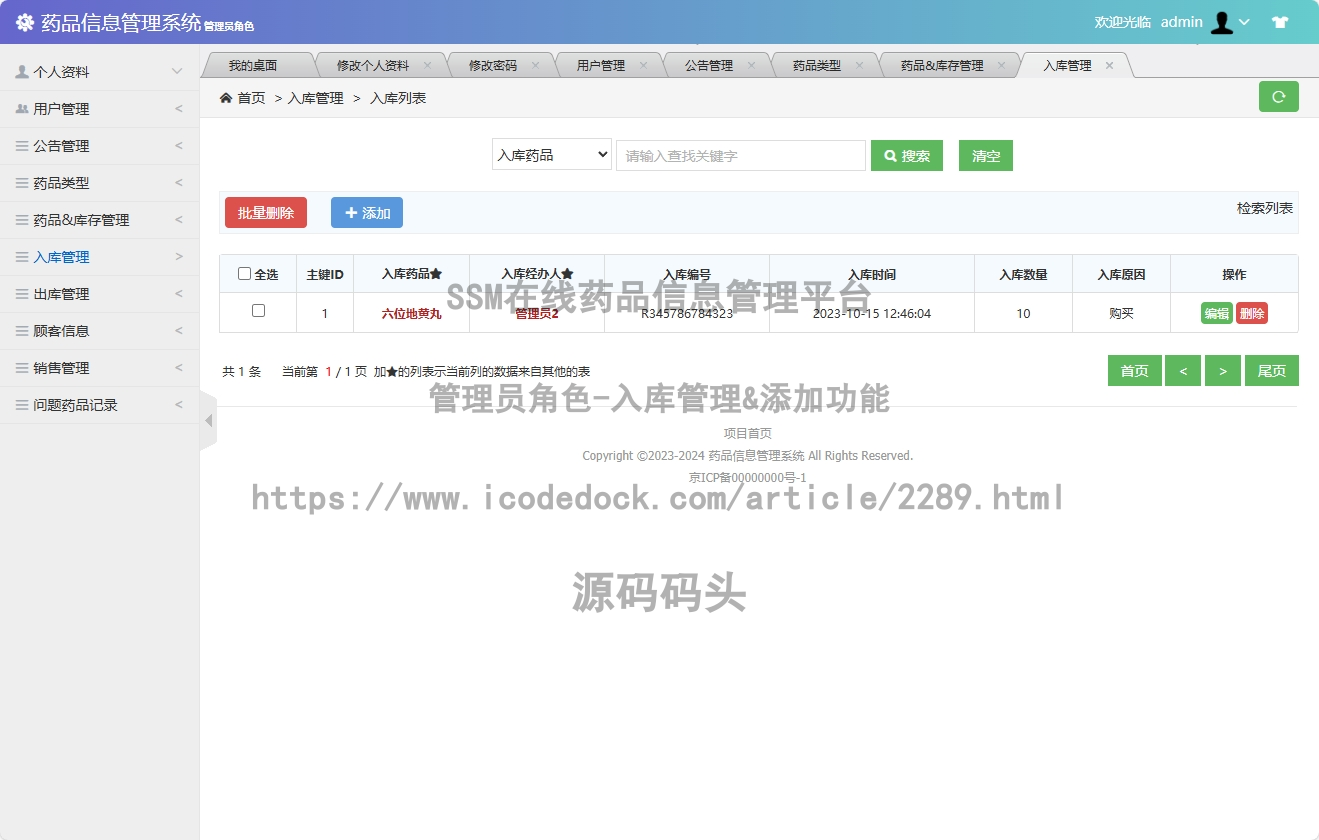Click the red 批量删除 button

[x=266, y=213]
